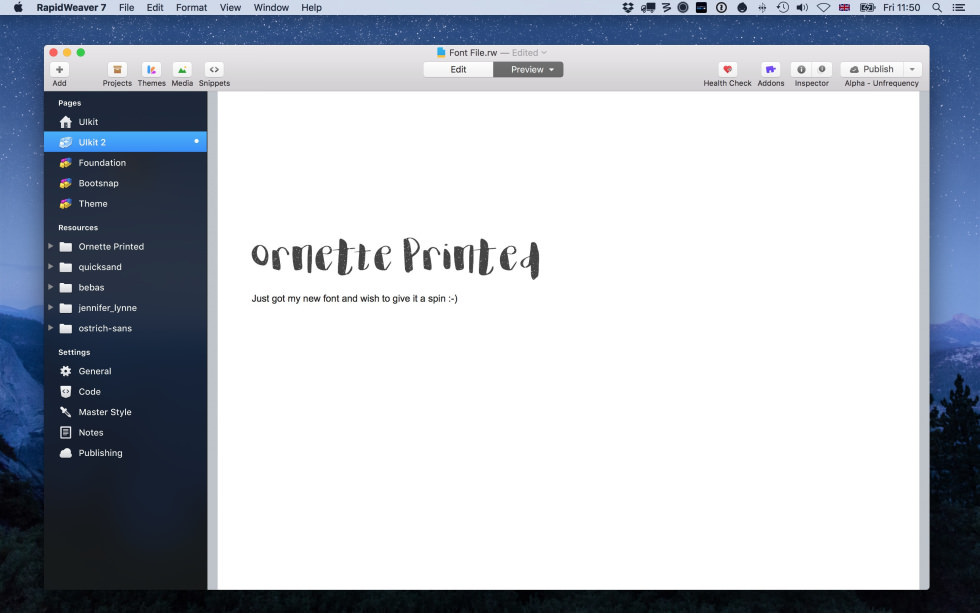Switch to Preview mode

(x=528, y=69)
